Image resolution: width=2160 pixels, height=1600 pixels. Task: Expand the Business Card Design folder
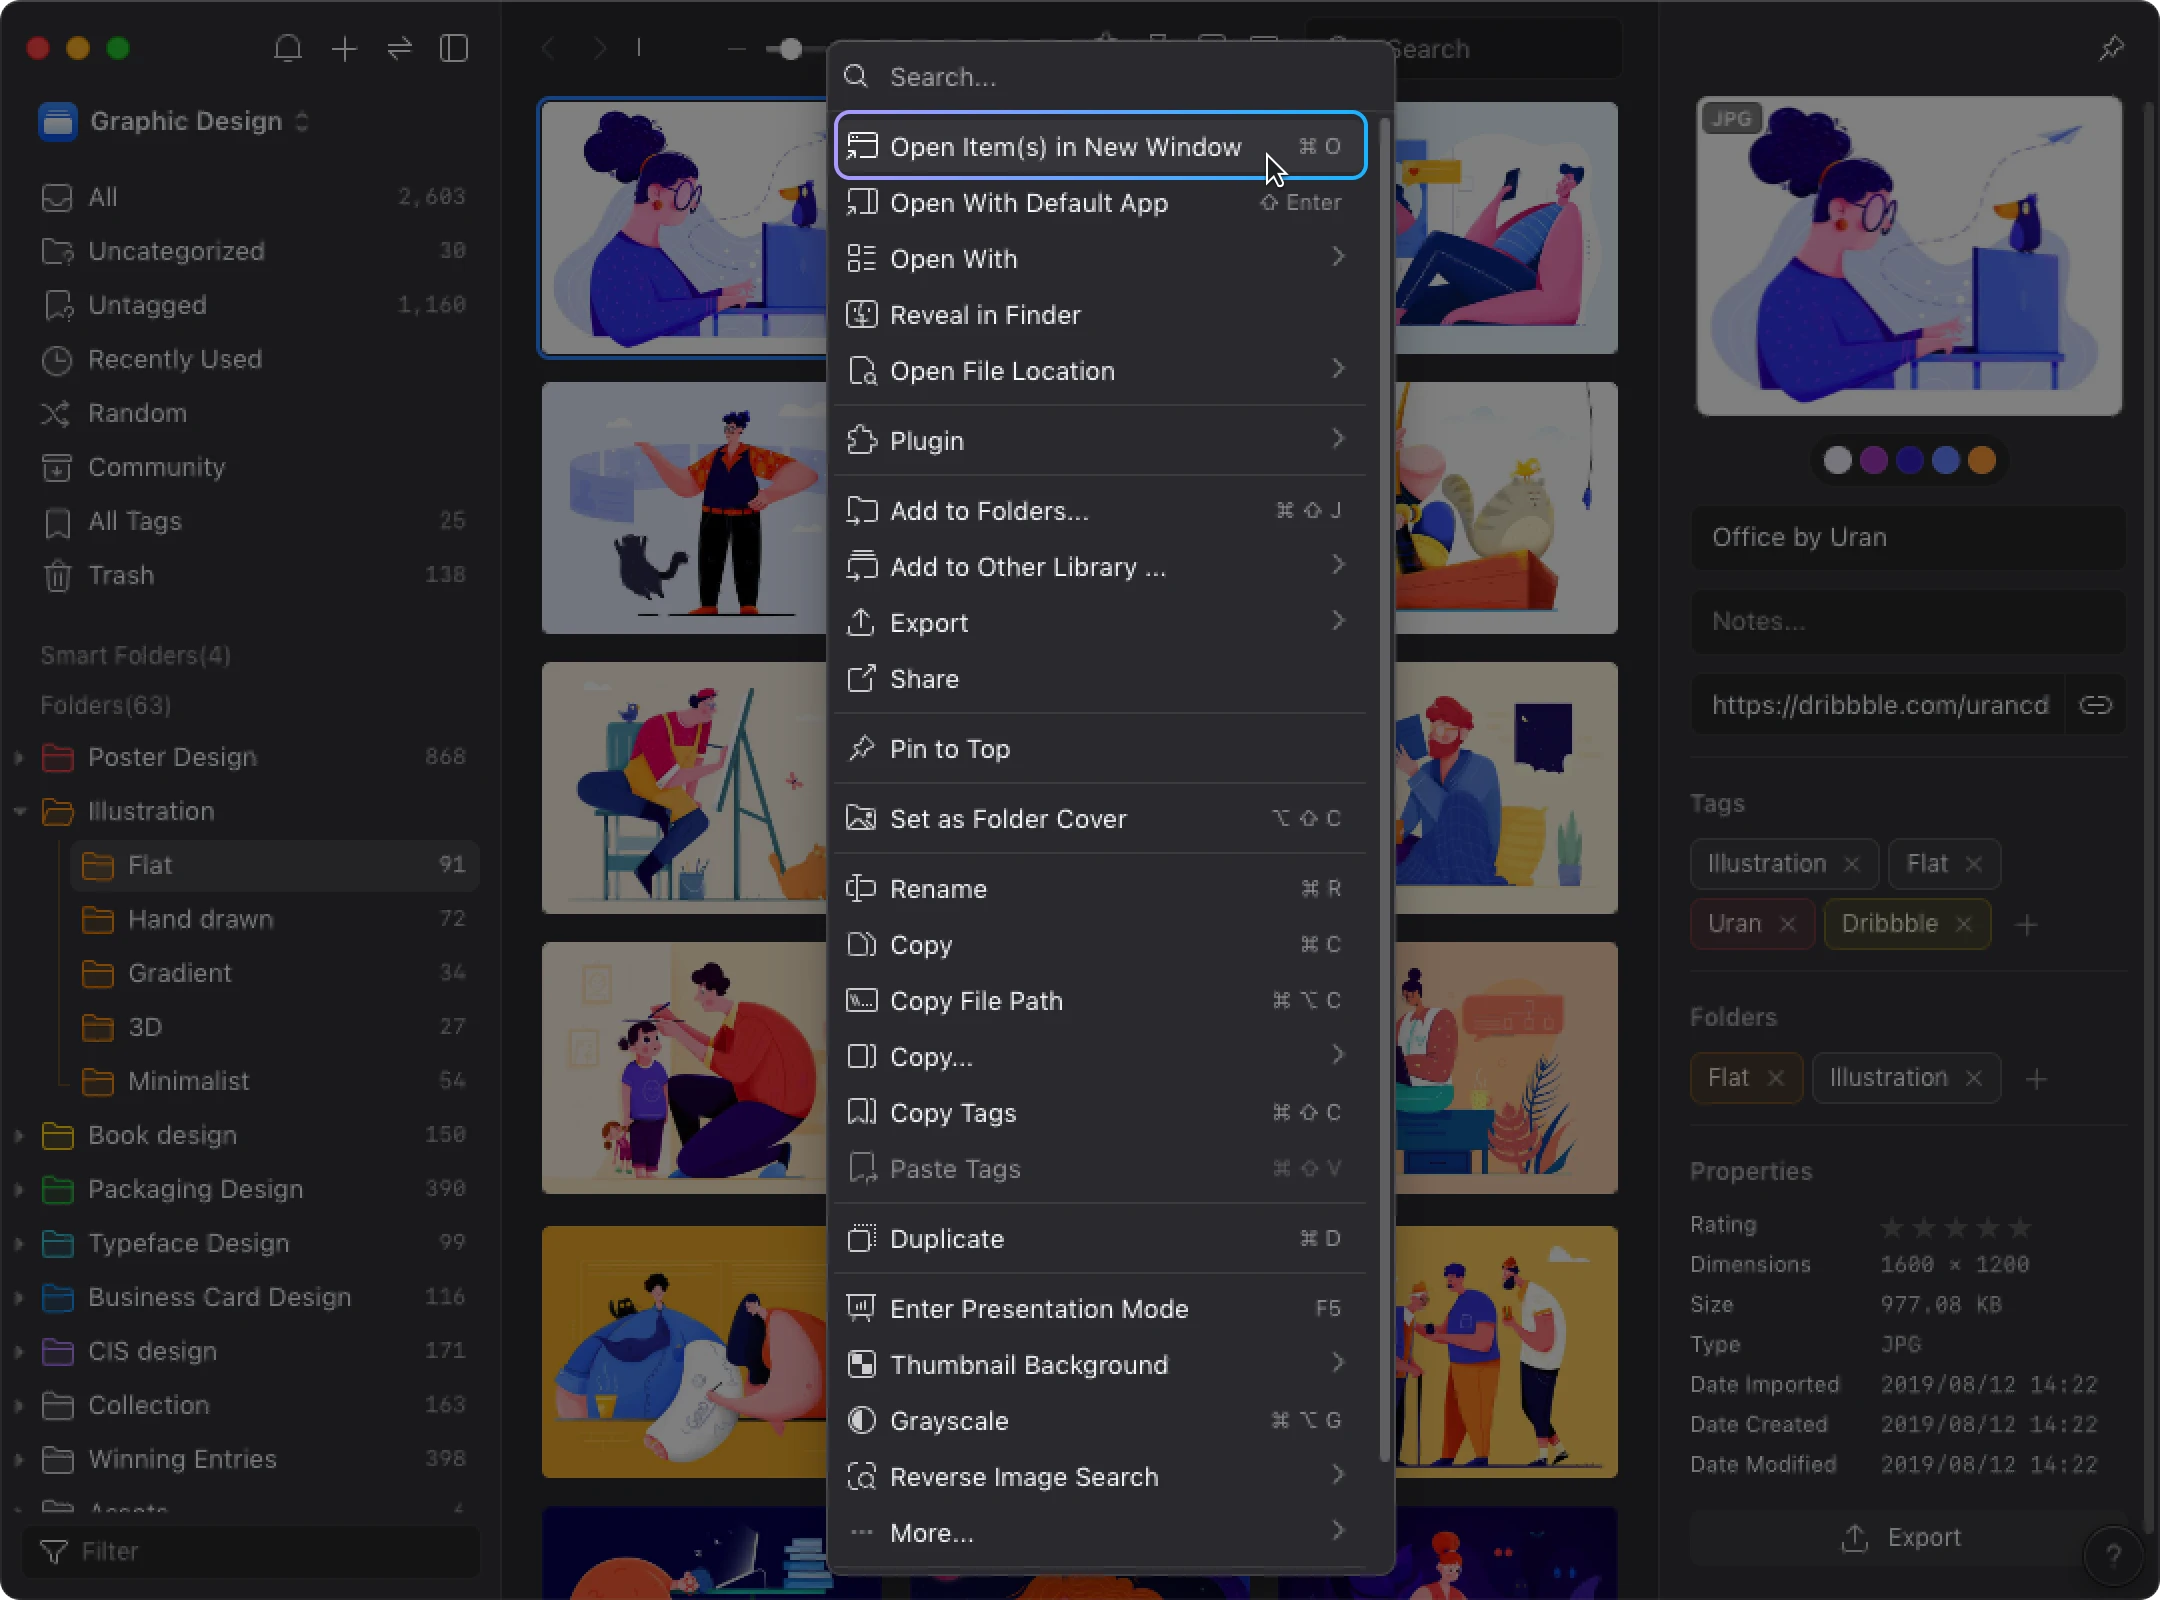[x=19, y=1297]
